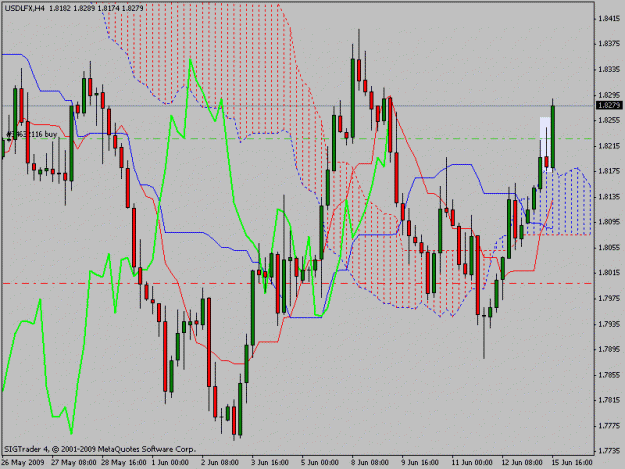Click price axis label 1.7855

coord(609,375)
